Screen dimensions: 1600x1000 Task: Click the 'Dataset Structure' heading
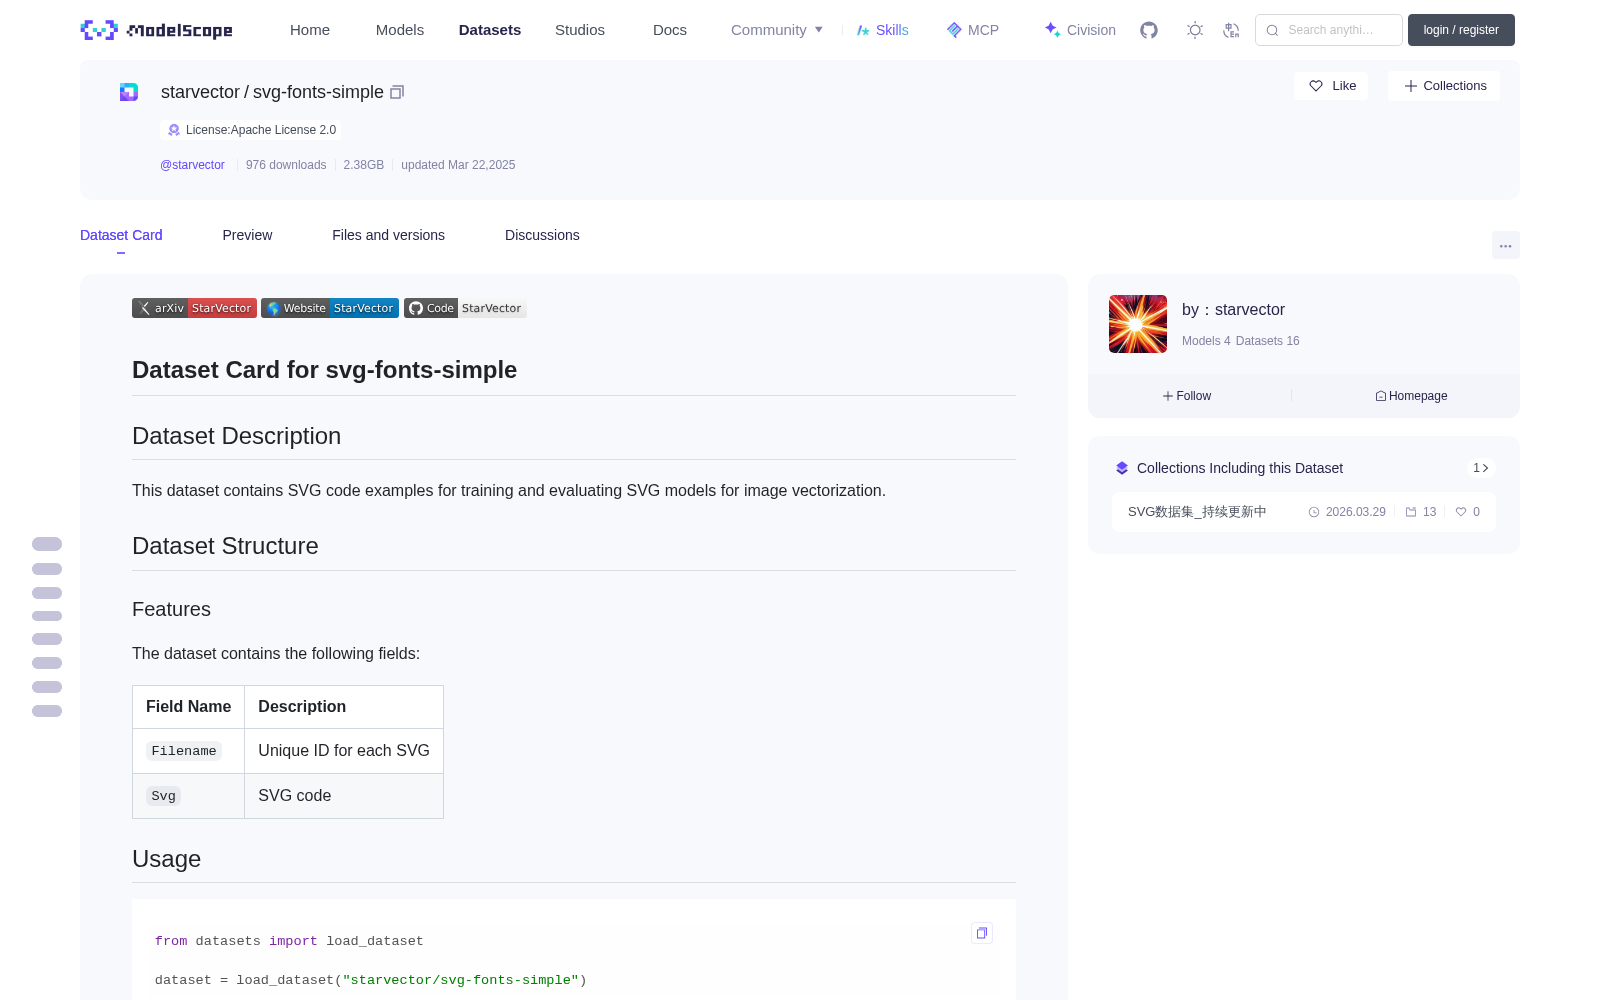coord(225,546)
